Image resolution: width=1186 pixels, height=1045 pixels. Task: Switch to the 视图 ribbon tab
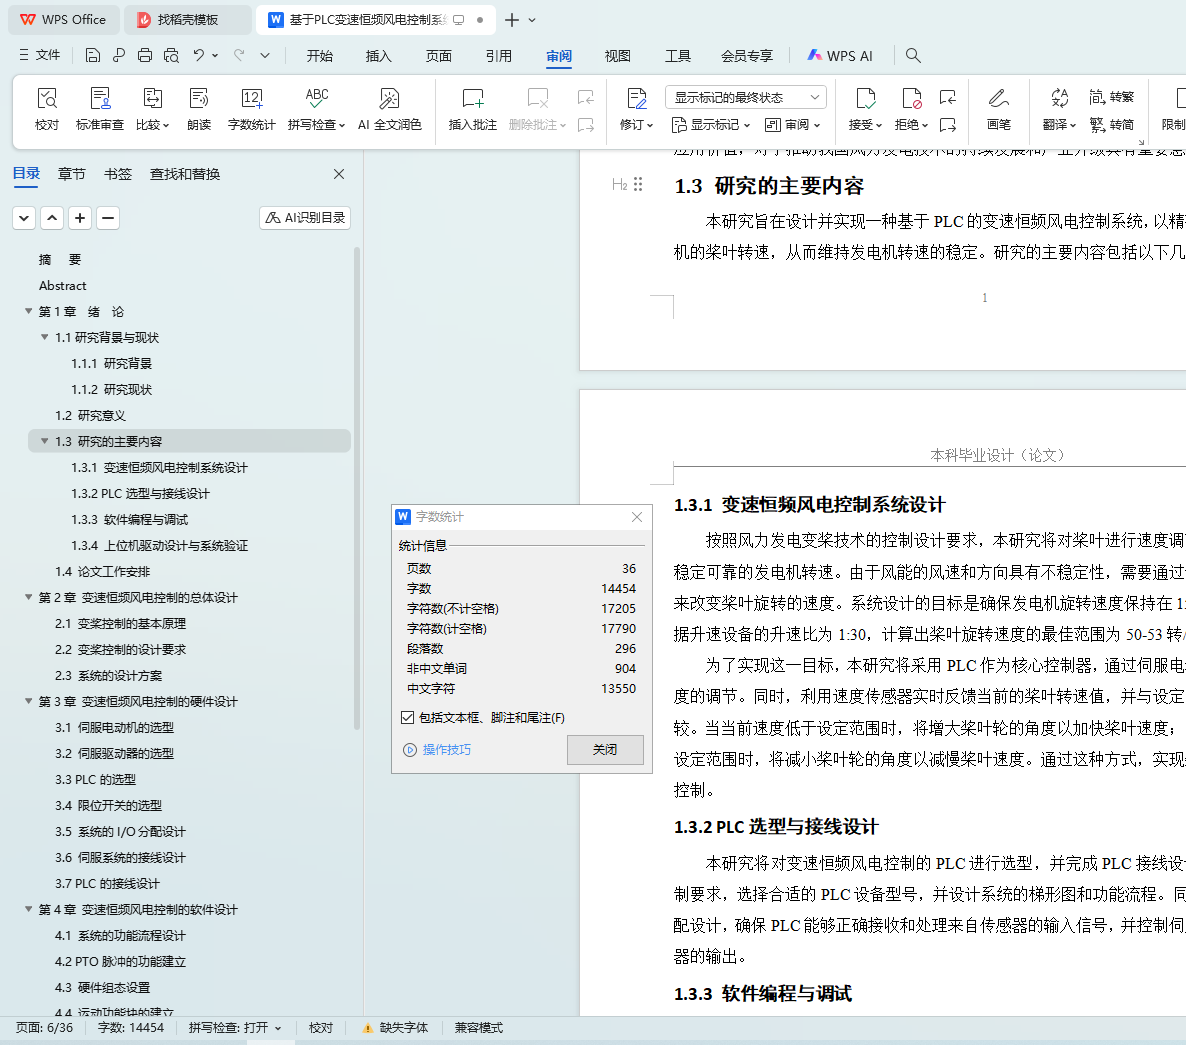tap(617, 56)
